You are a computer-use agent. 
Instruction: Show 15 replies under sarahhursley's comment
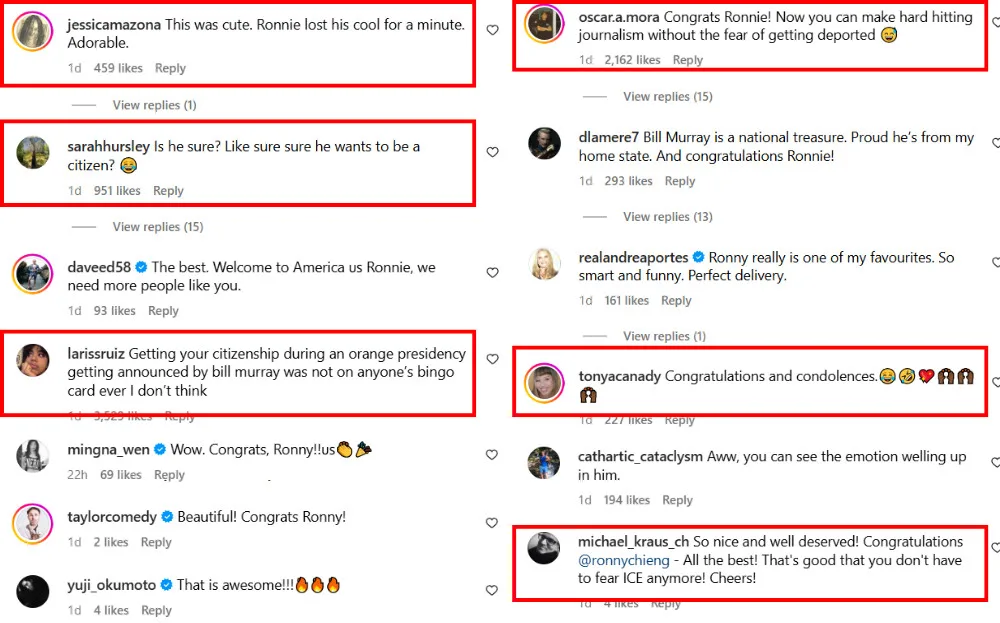pyautogui.click(x=157, y=227)
